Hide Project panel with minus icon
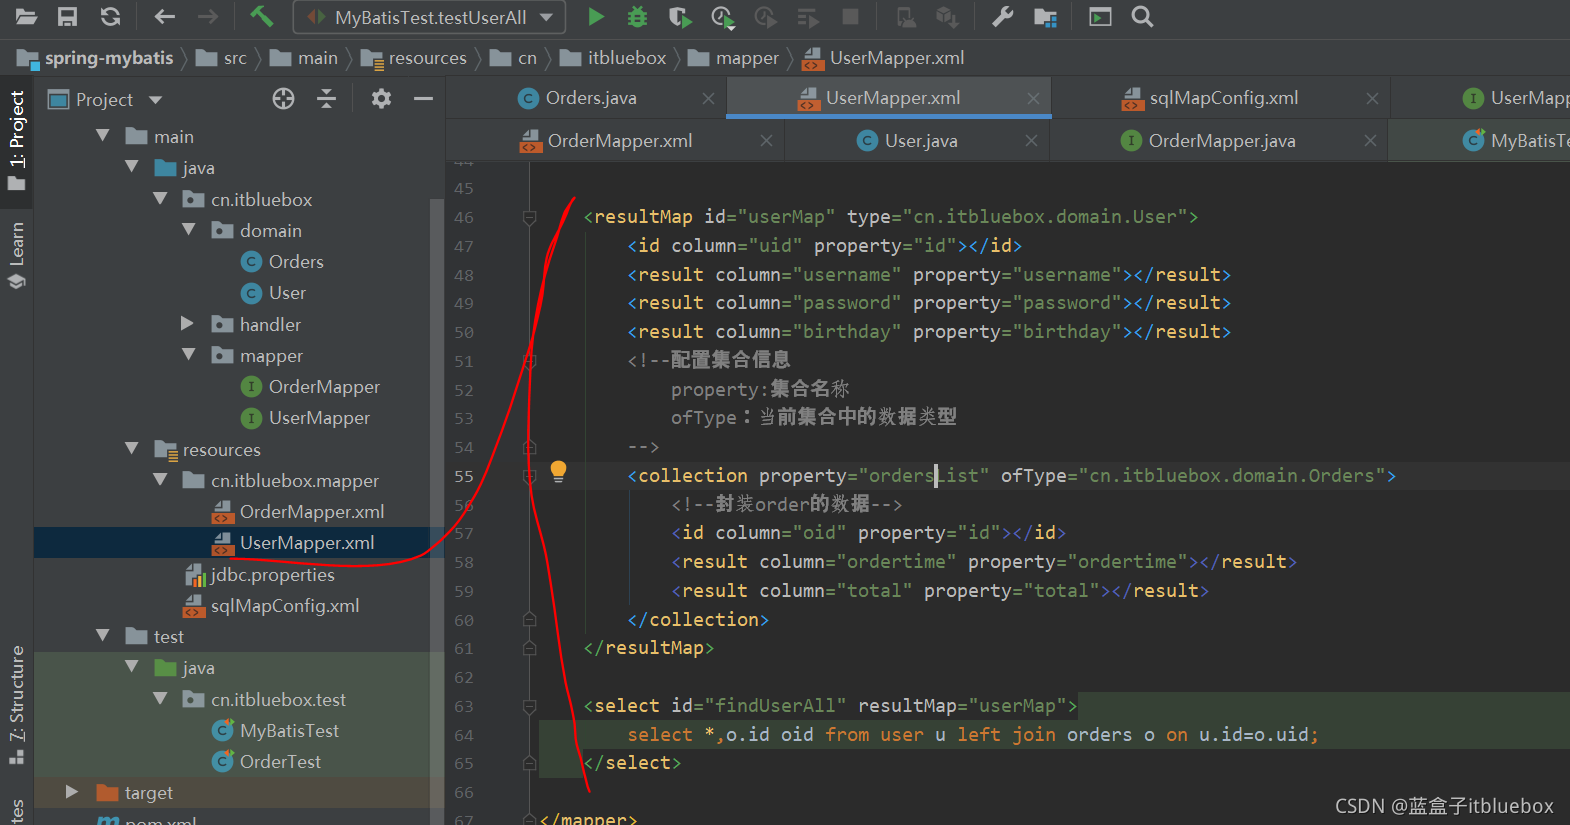Image resolution: width=1570 pixels, height=825 pixels. pos(423,98)
